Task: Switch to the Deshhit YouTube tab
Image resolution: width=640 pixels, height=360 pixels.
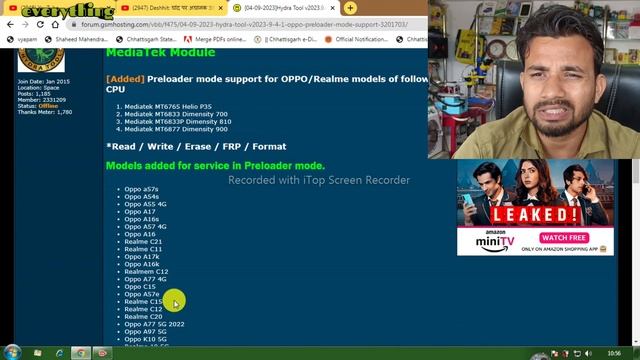Action: [x=172, y=8]
